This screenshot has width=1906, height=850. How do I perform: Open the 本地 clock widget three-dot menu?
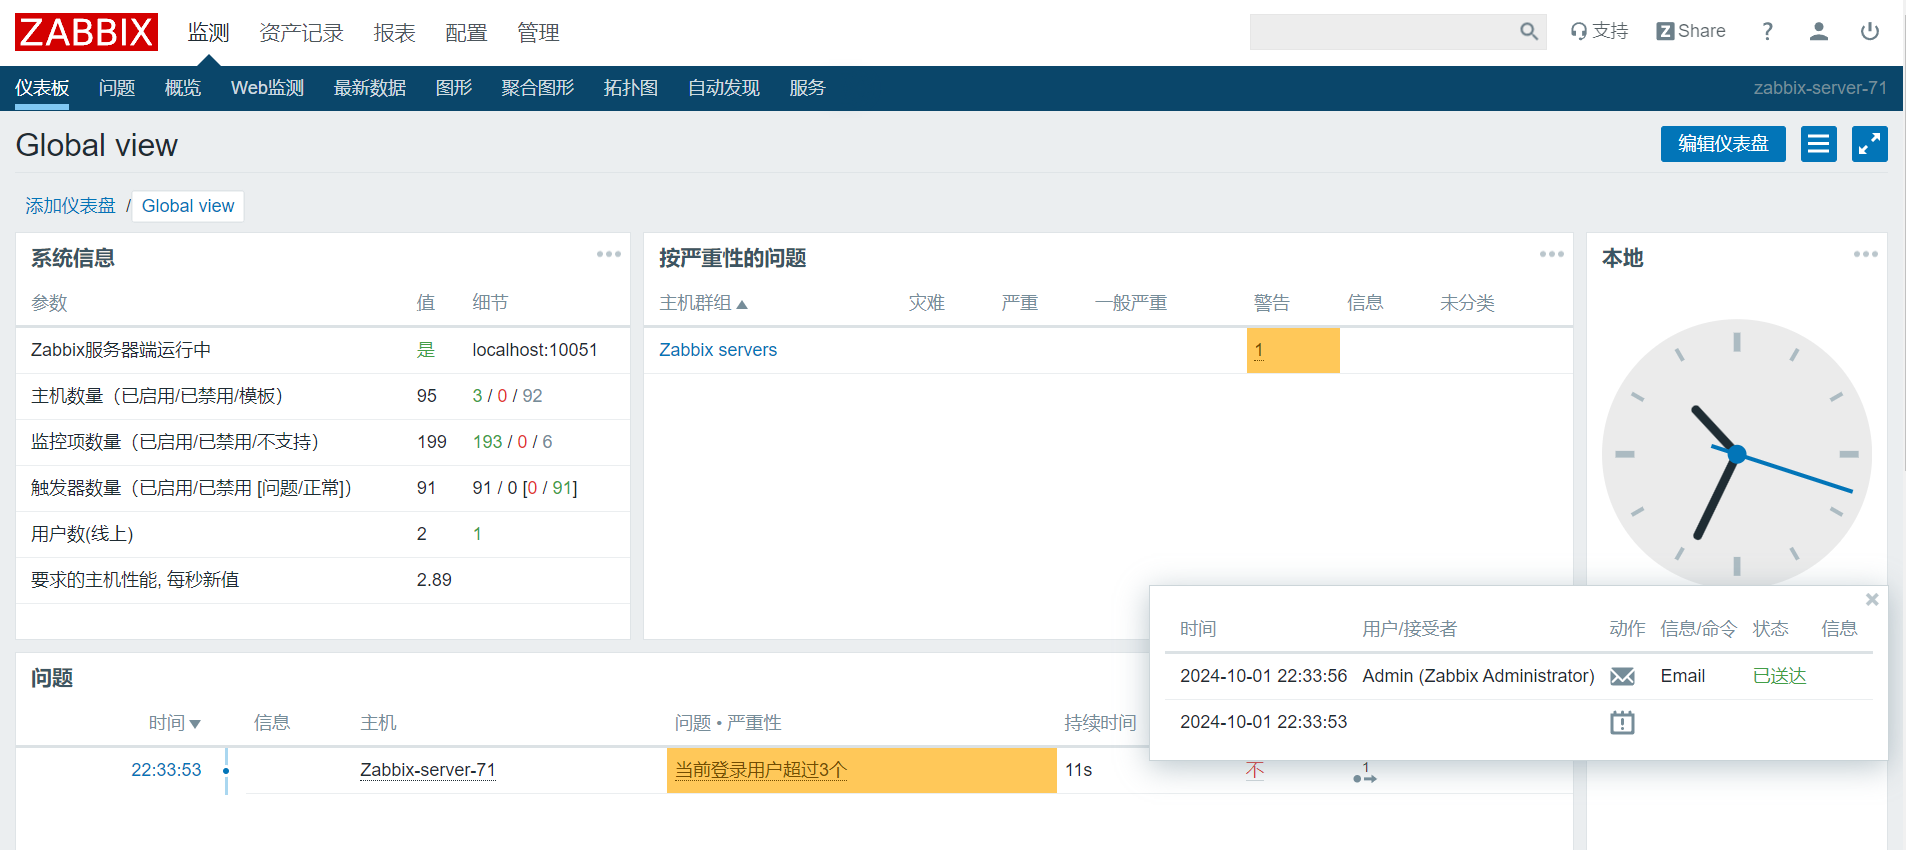point(1865,254)
